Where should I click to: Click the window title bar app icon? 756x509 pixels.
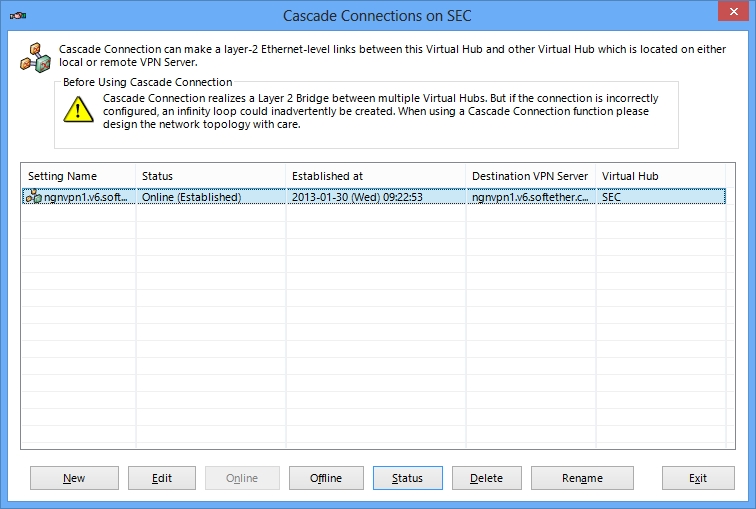[x=18, y=15]
